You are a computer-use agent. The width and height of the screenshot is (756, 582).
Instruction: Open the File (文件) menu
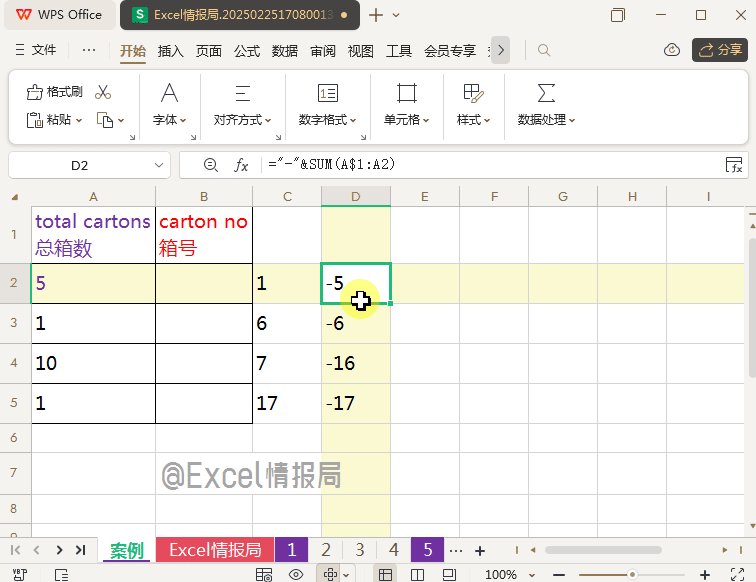point(36,50)
